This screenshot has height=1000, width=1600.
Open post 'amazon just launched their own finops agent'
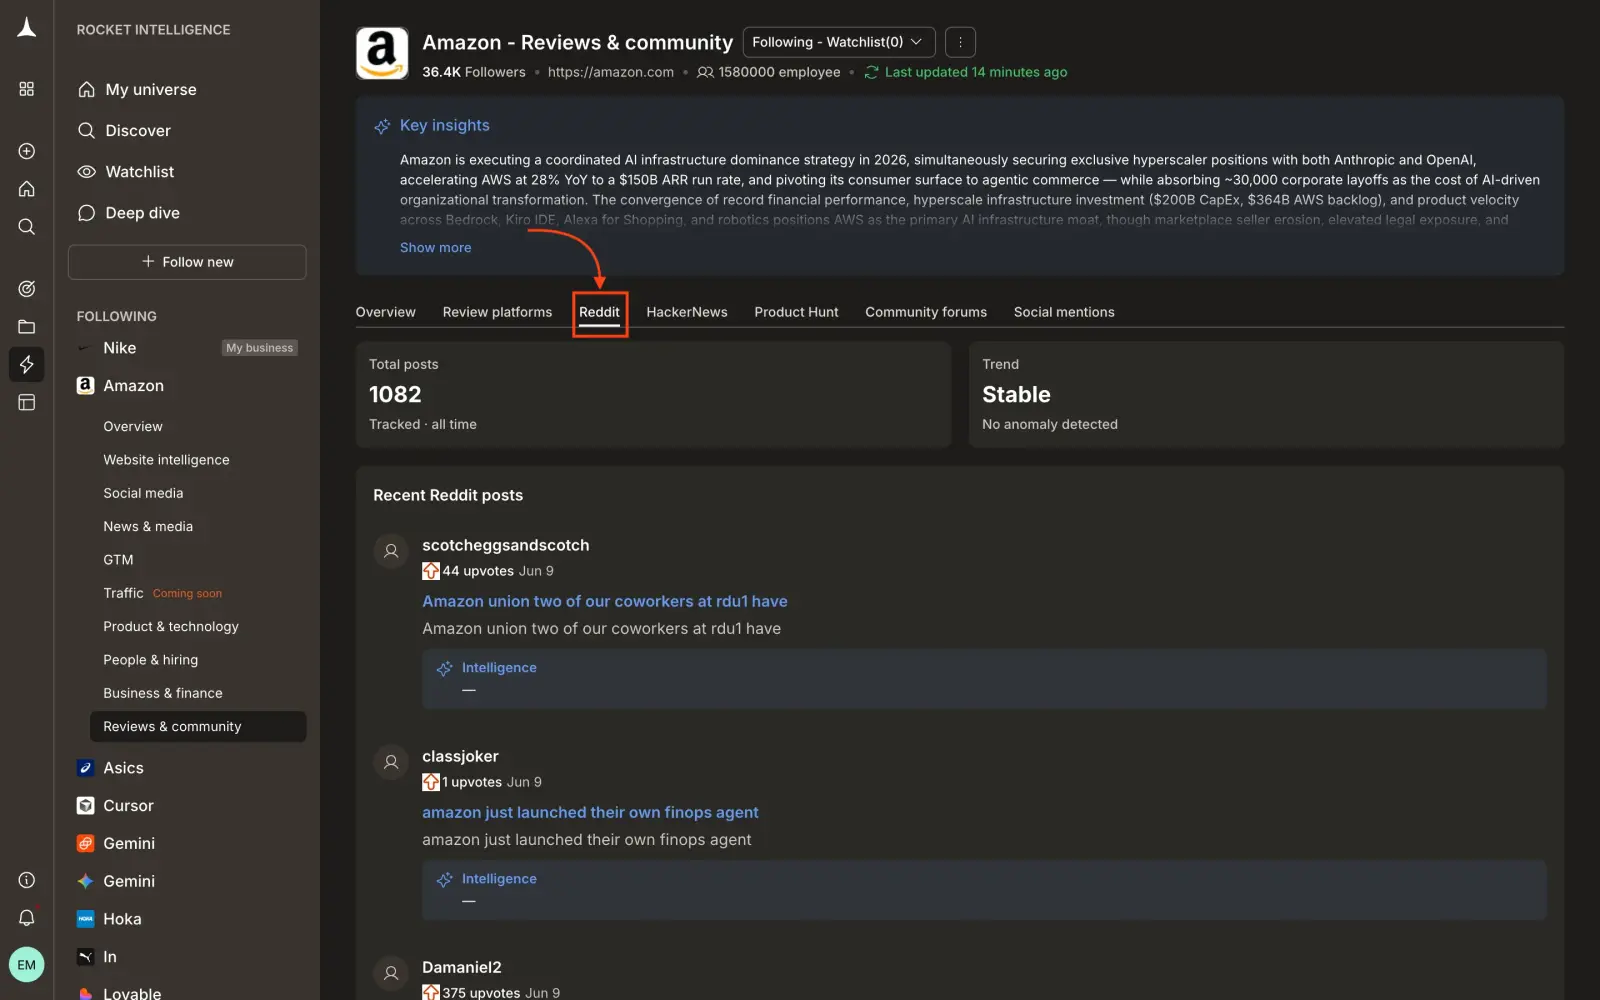tap(590, 812)
